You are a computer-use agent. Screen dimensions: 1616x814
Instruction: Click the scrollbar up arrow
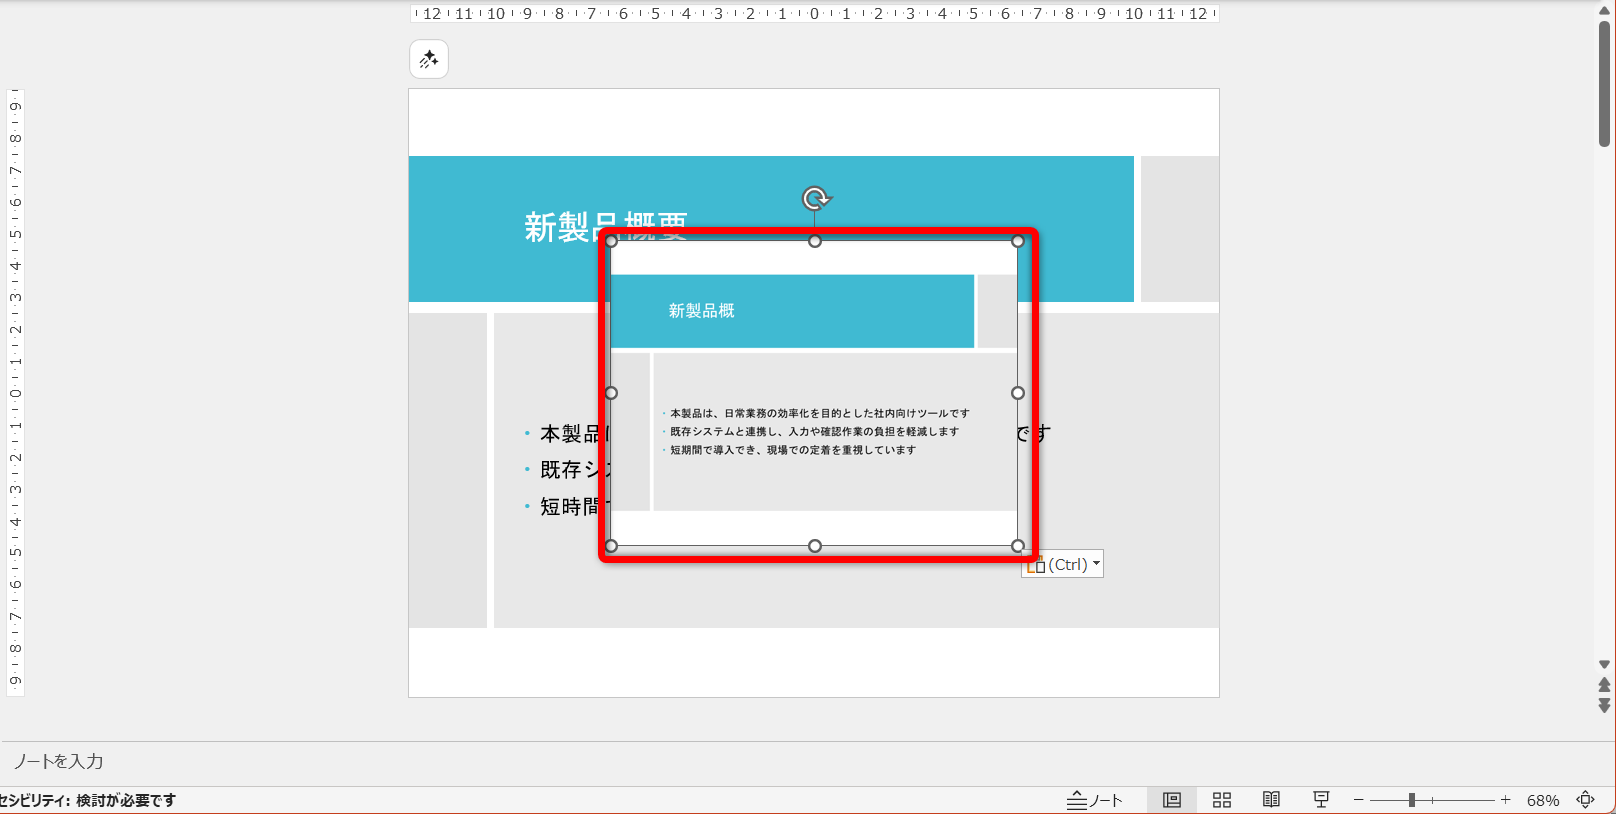[x=1604, y=10]
